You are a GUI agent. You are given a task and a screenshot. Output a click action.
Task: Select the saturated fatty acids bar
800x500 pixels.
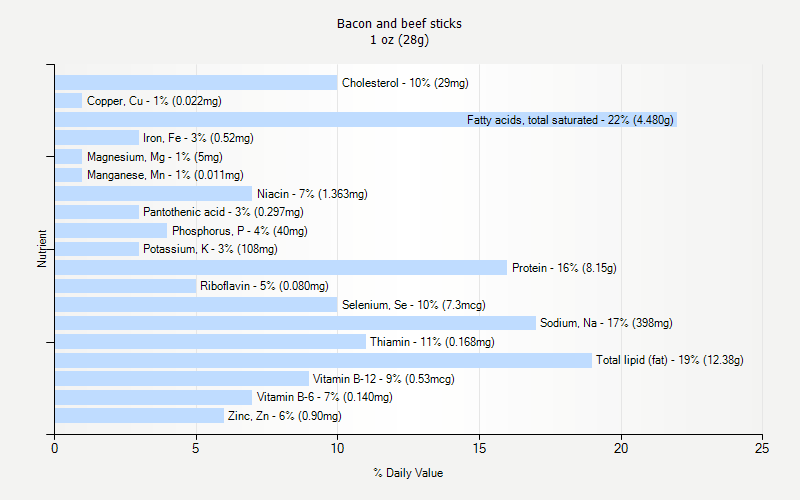[366, 119]
